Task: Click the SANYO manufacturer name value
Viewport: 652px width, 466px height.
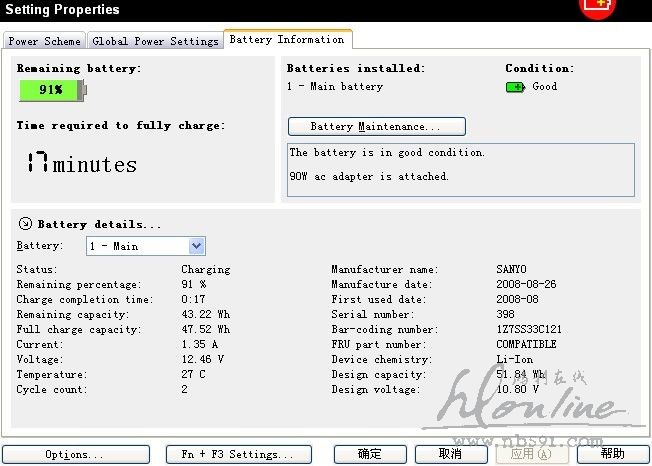Action: tap(511, 270)
